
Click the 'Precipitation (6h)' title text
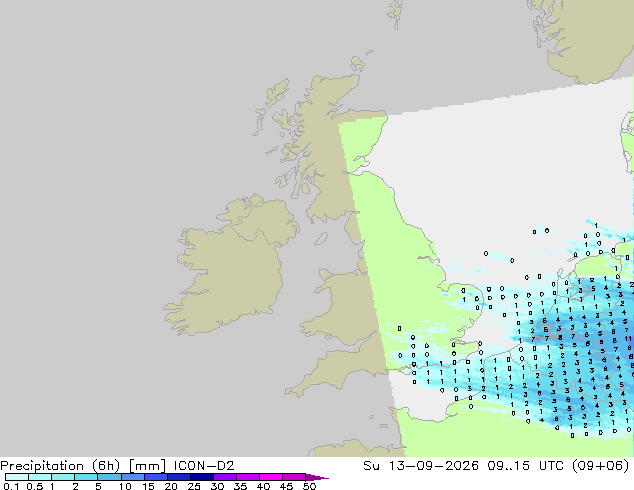point(60,466)
